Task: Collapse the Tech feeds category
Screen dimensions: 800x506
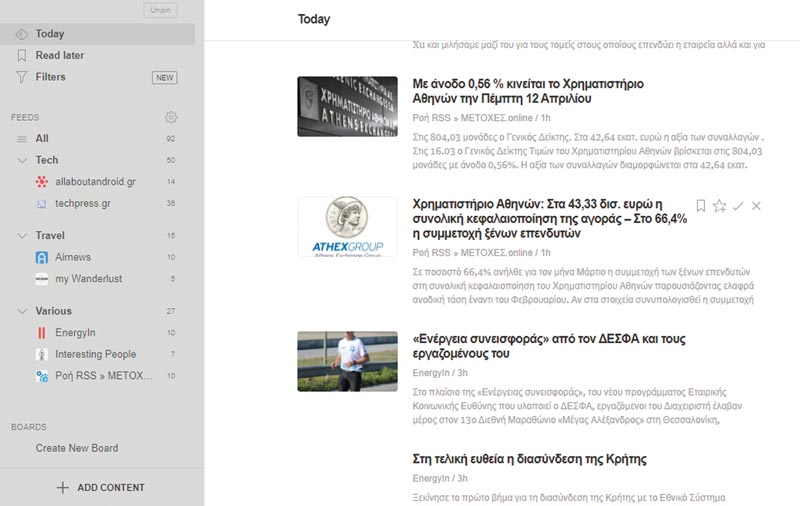Action: pos(22,160)
